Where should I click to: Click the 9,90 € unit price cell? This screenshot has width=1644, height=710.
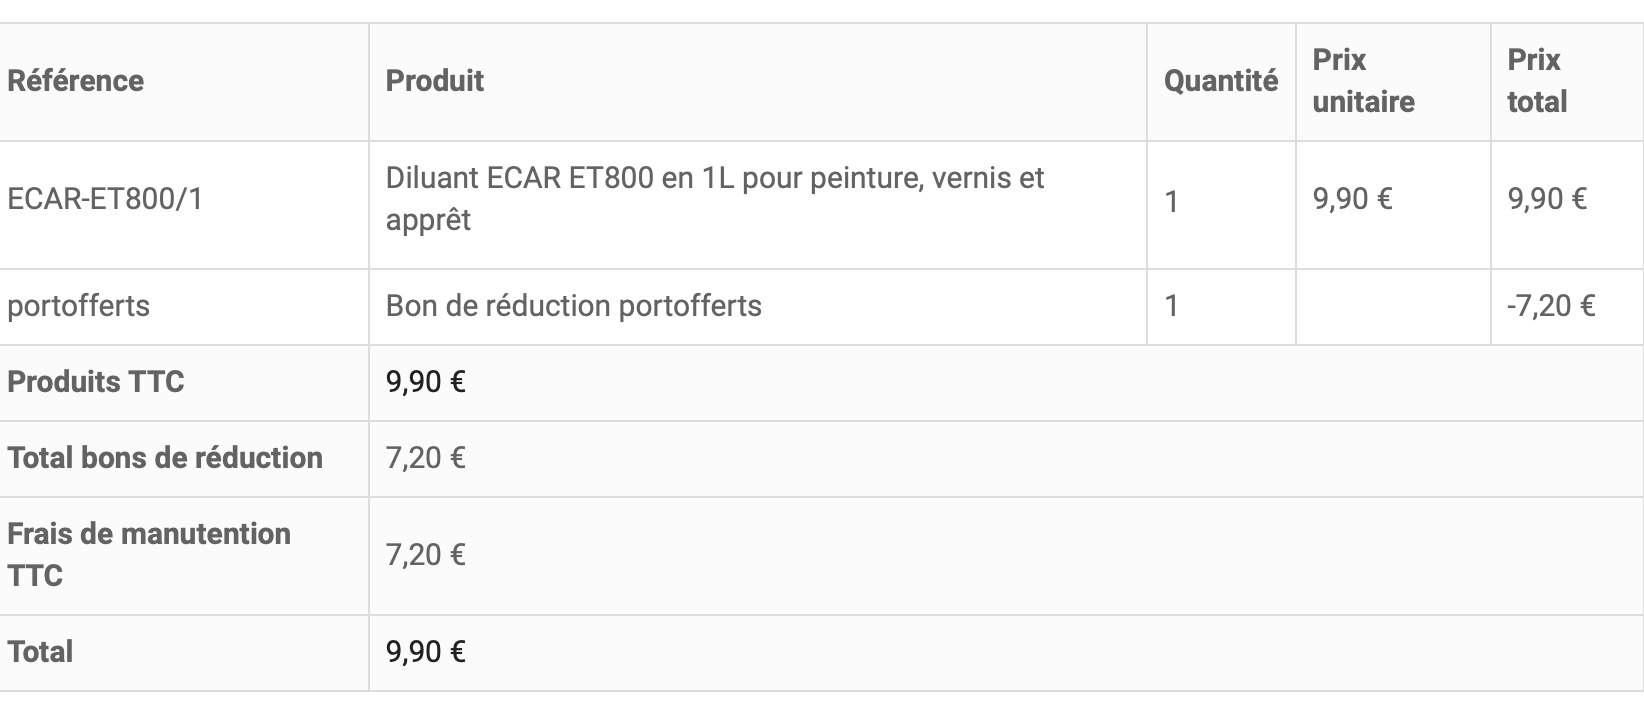click(1352, 199)
